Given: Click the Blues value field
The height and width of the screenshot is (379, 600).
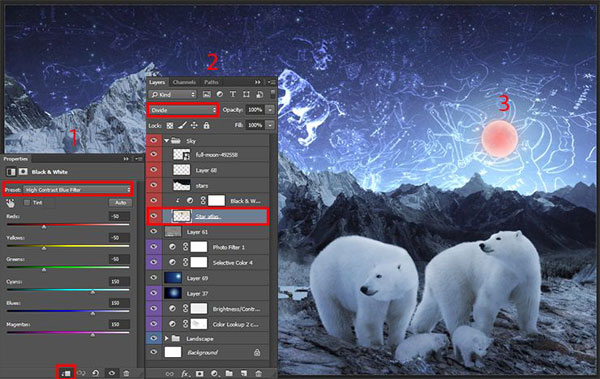Looking at the screenshot, I should pos(119,303).
